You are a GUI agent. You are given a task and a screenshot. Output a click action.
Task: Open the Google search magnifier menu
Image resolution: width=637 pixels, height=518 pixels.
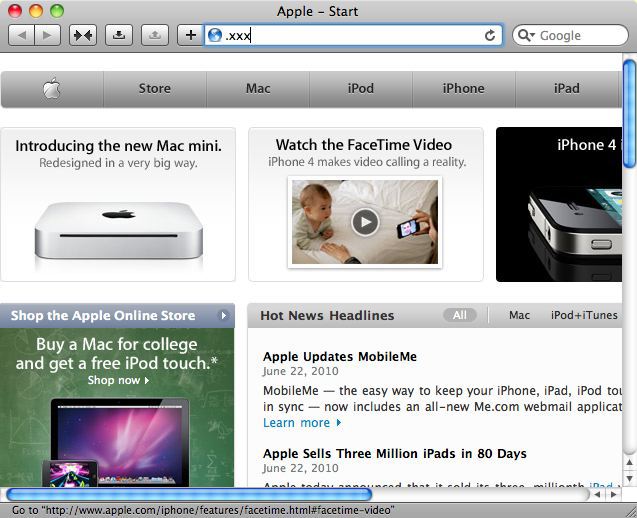(526, 35)
